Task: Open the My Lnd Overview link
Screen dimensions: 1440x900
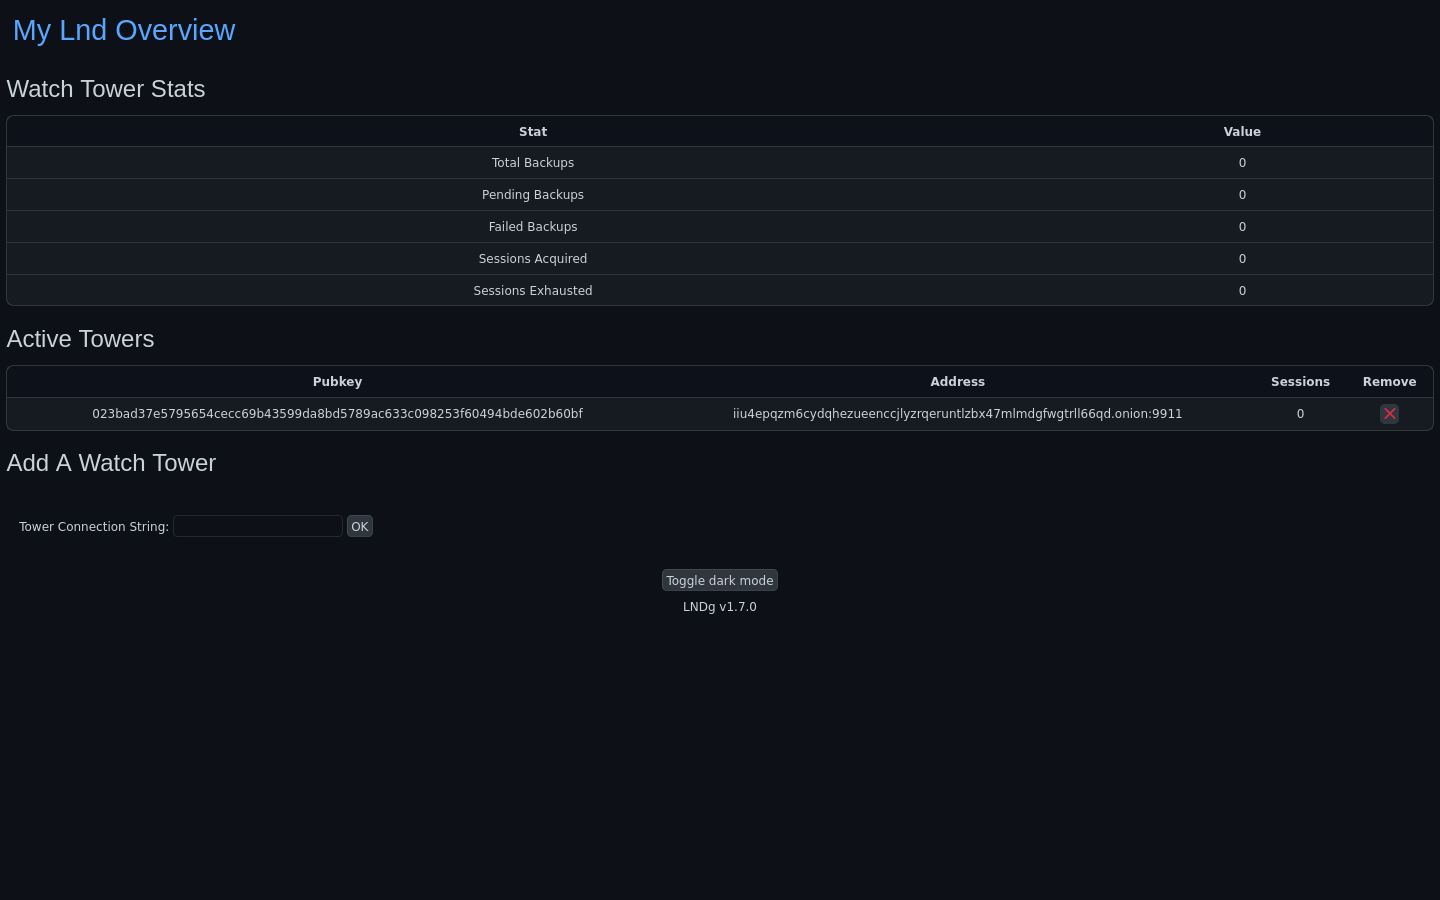Action: pyautogui.click(x=124, y=30)
